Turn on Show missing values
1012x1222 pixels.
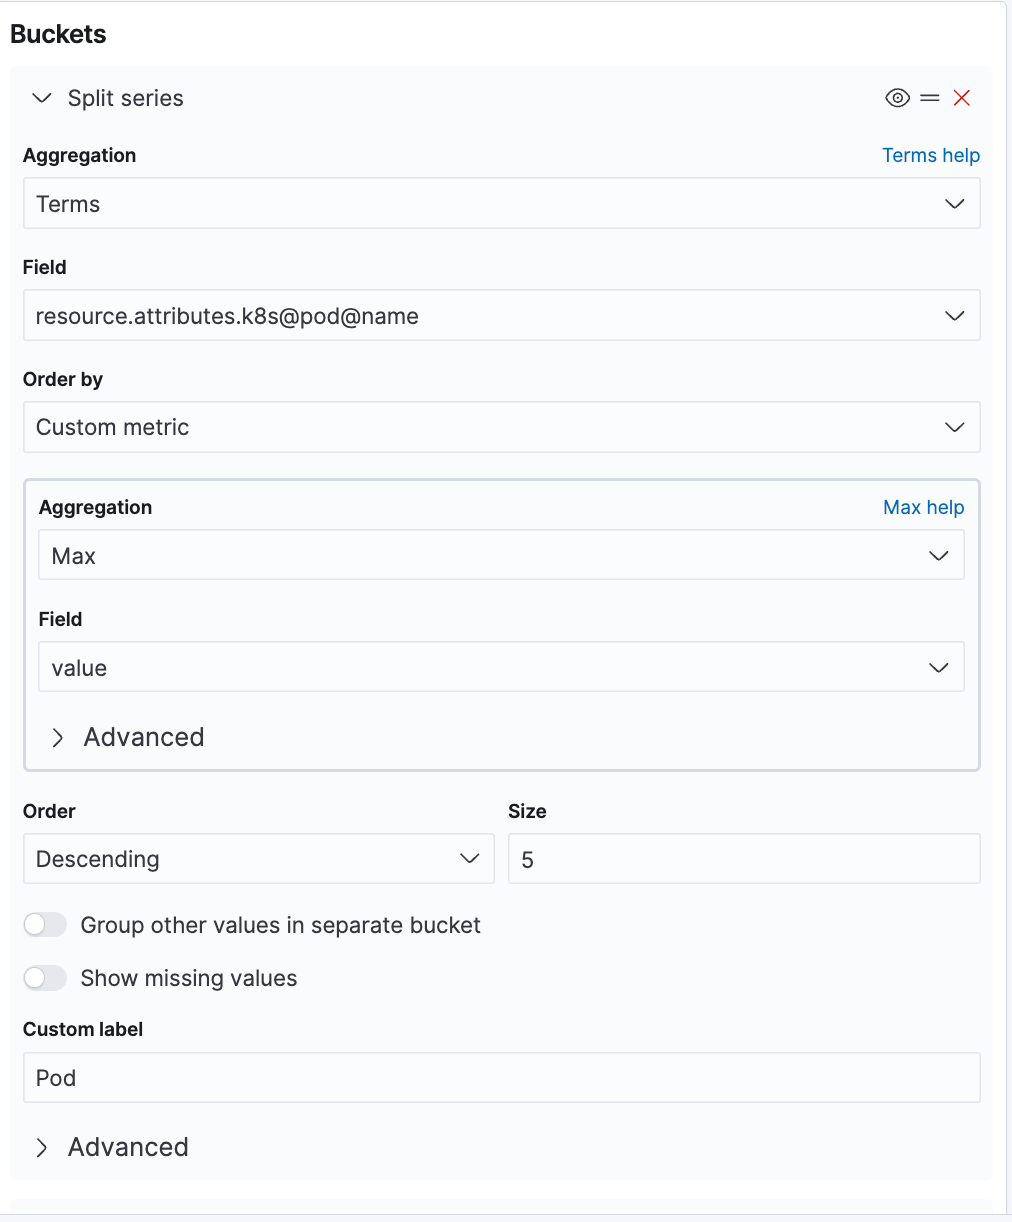45,977
